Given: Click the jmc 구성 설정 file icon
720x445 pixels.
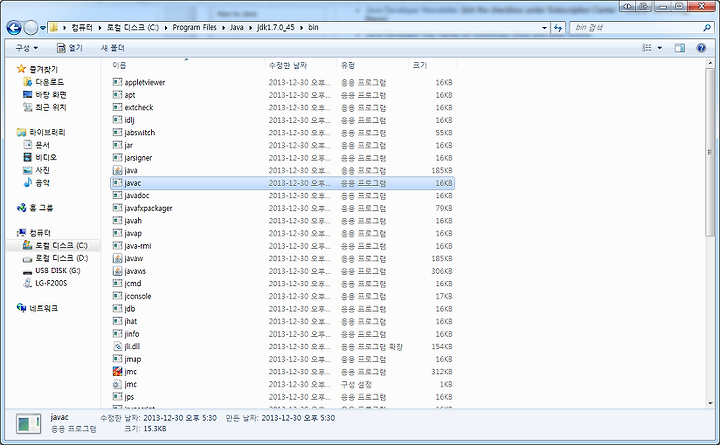Looking at the screenshot, I should (118, 384).
